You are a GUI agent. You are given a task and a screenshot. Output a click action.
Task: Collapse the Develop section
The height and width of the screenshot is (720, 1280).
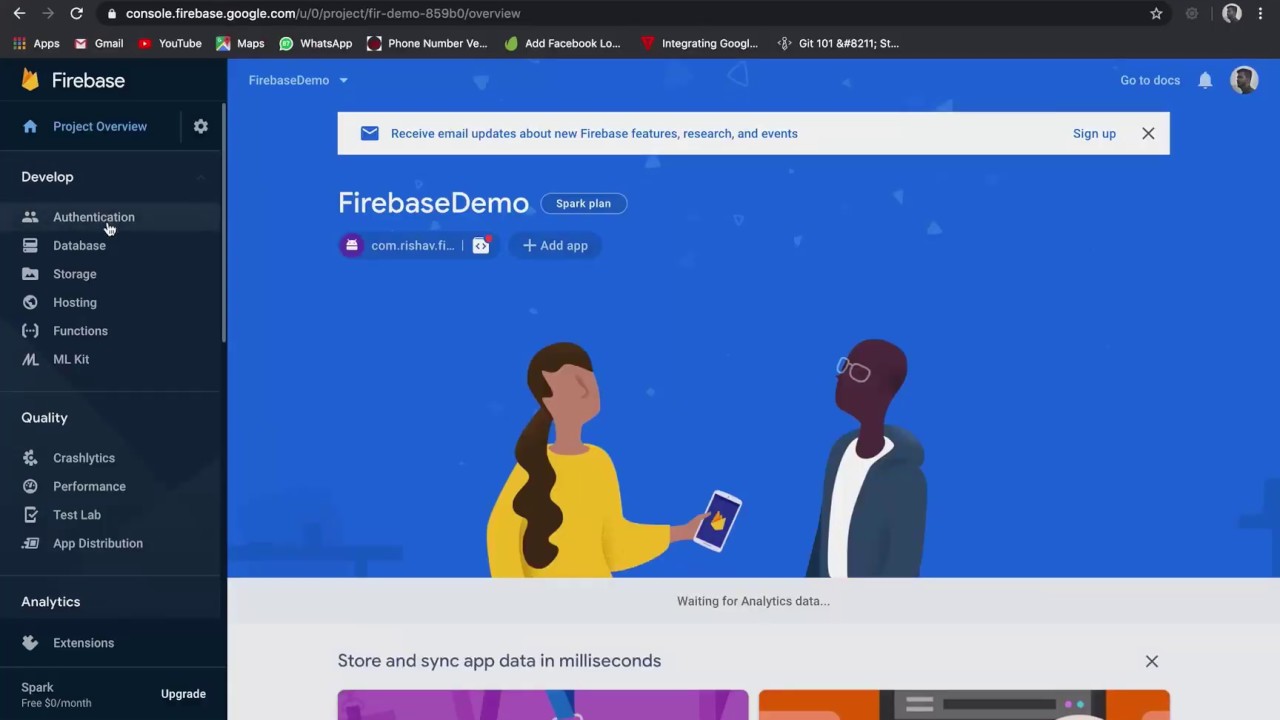pyautogui.click(x=201, y=177)
